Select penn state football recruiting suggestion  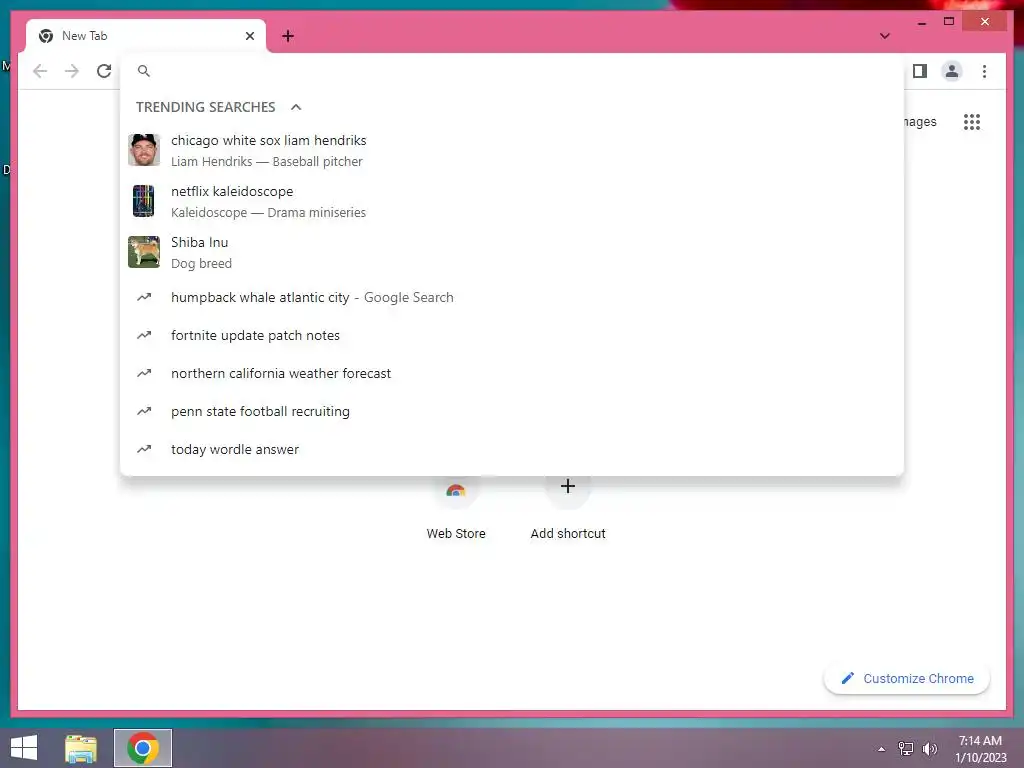click(512, 411)
